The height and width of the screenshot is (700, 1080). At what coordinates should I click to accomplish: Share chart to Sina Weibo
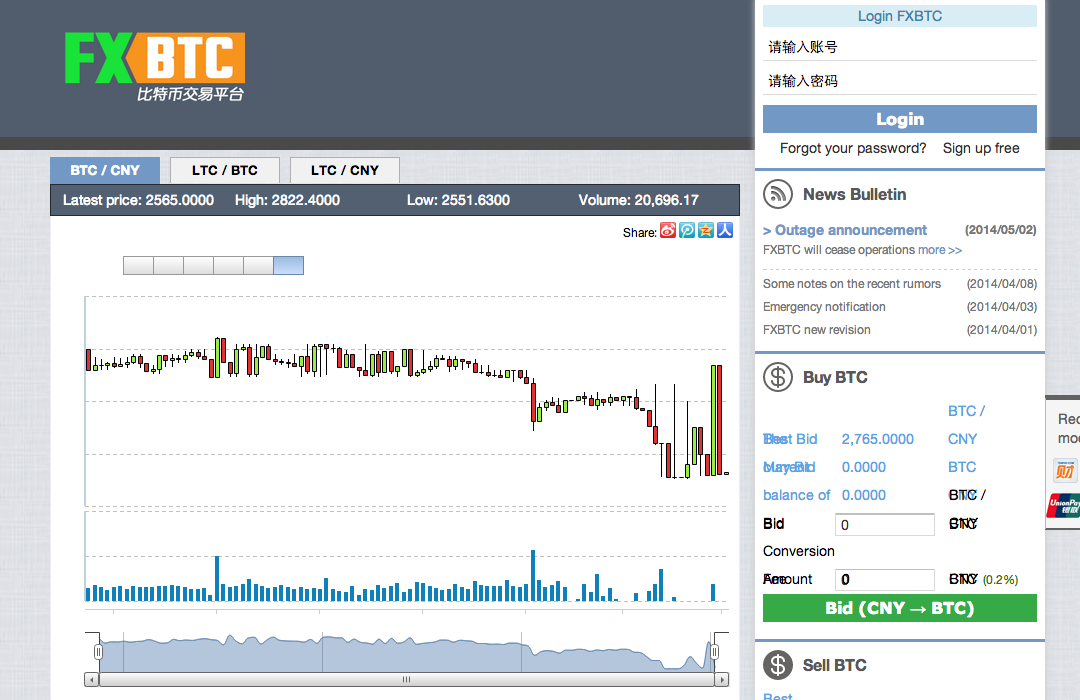pyautogui.click(x=667, y=231)
